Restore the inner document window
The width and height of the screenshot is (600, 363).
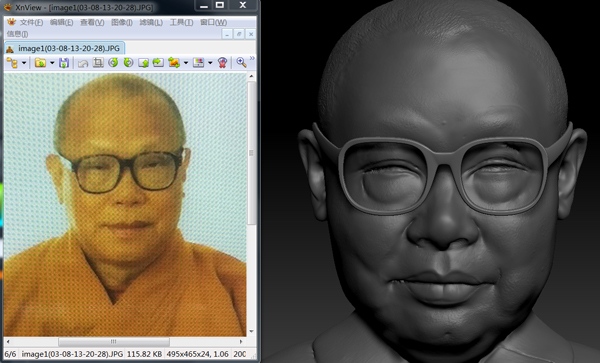(x=239, y=34)
